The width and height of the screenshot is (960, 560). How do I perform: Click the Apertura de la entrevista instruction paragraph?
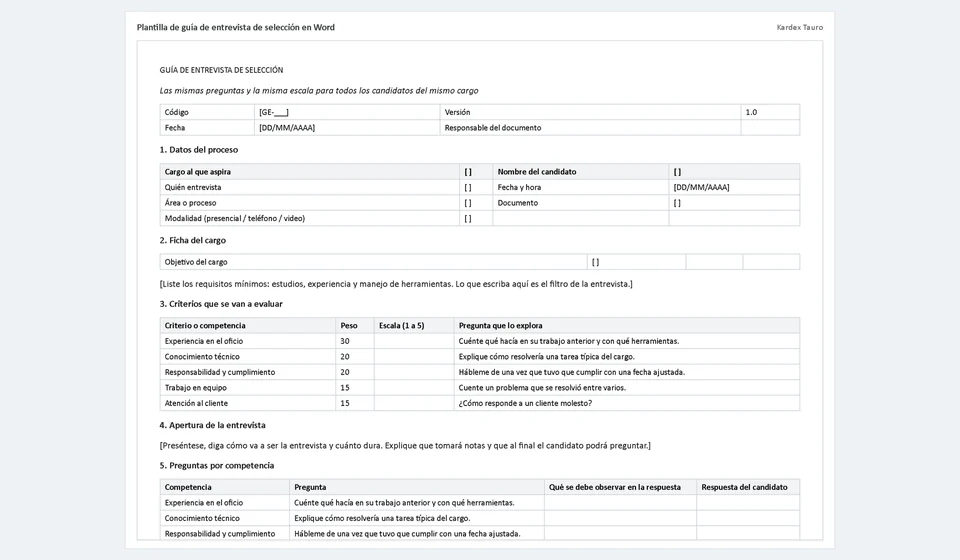pyautogui.click(x=405, y=446)
